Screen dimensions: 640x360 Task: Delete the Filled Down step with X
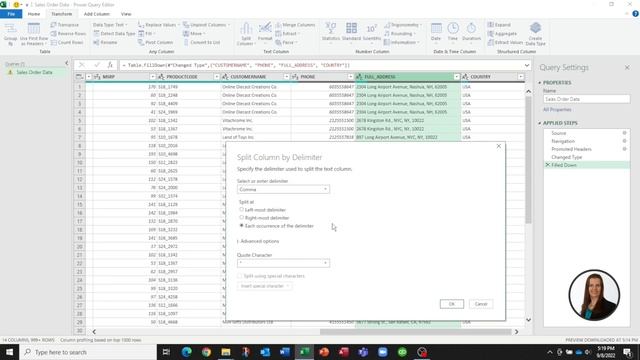[x=548, y=165]
